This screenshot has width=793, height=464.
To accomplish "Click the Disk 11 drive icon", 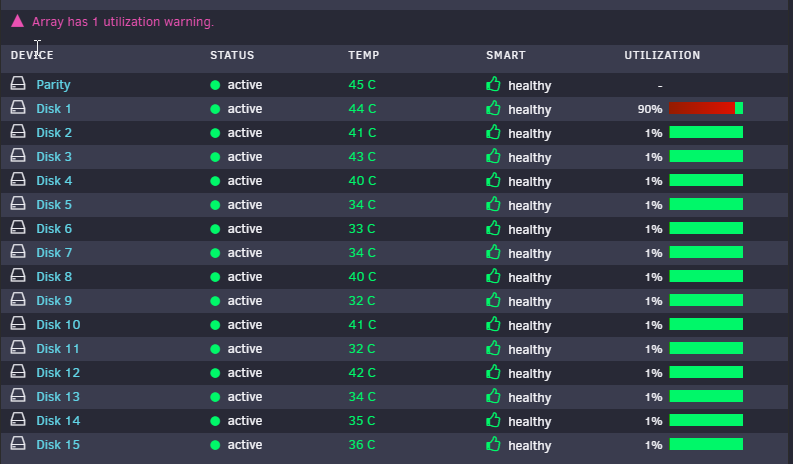I will (18, 348).
